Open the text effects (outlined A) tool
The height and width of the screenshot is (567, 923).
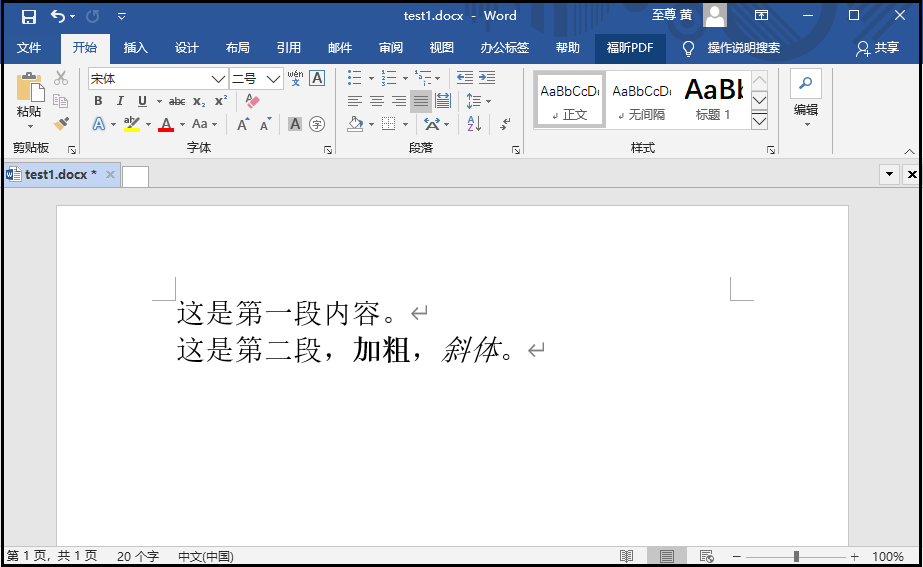(x=99, y=124)
